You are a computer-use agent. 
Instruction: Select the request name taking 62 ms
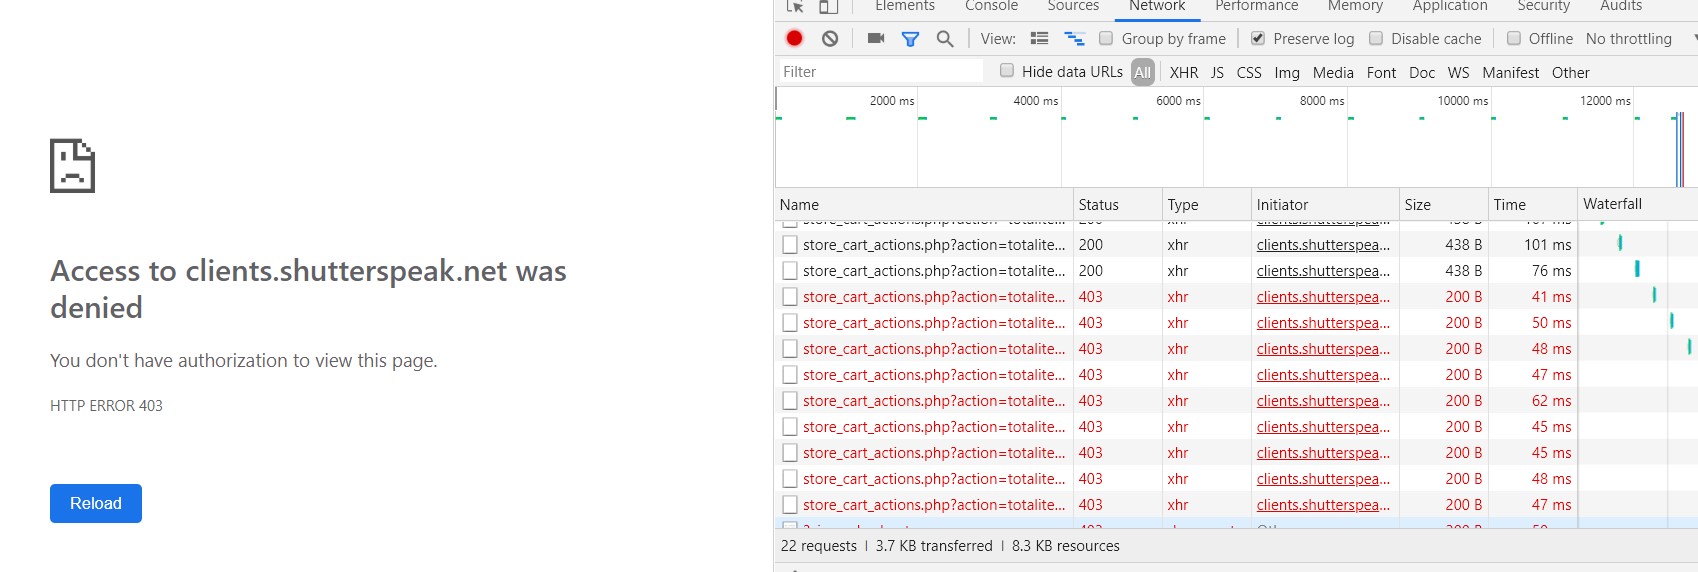[934, 400]
